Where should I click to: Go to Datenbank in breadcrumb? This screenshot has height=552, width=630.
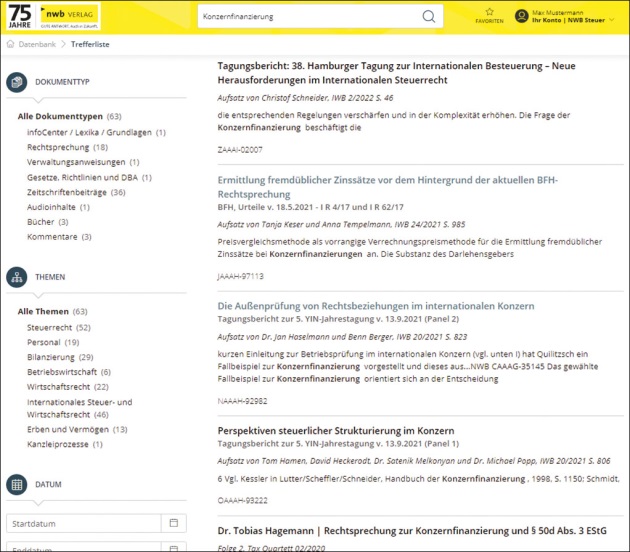click(x=38, y=44)
